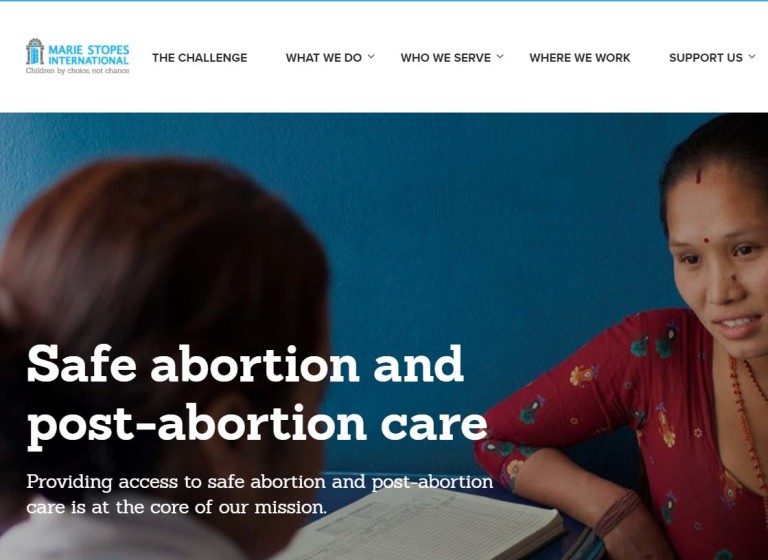This screenshot has height=560, width=768.
Task: Expand the chevron beside Who We Serve
Action: pyautogui.click(x=500, y=57)
